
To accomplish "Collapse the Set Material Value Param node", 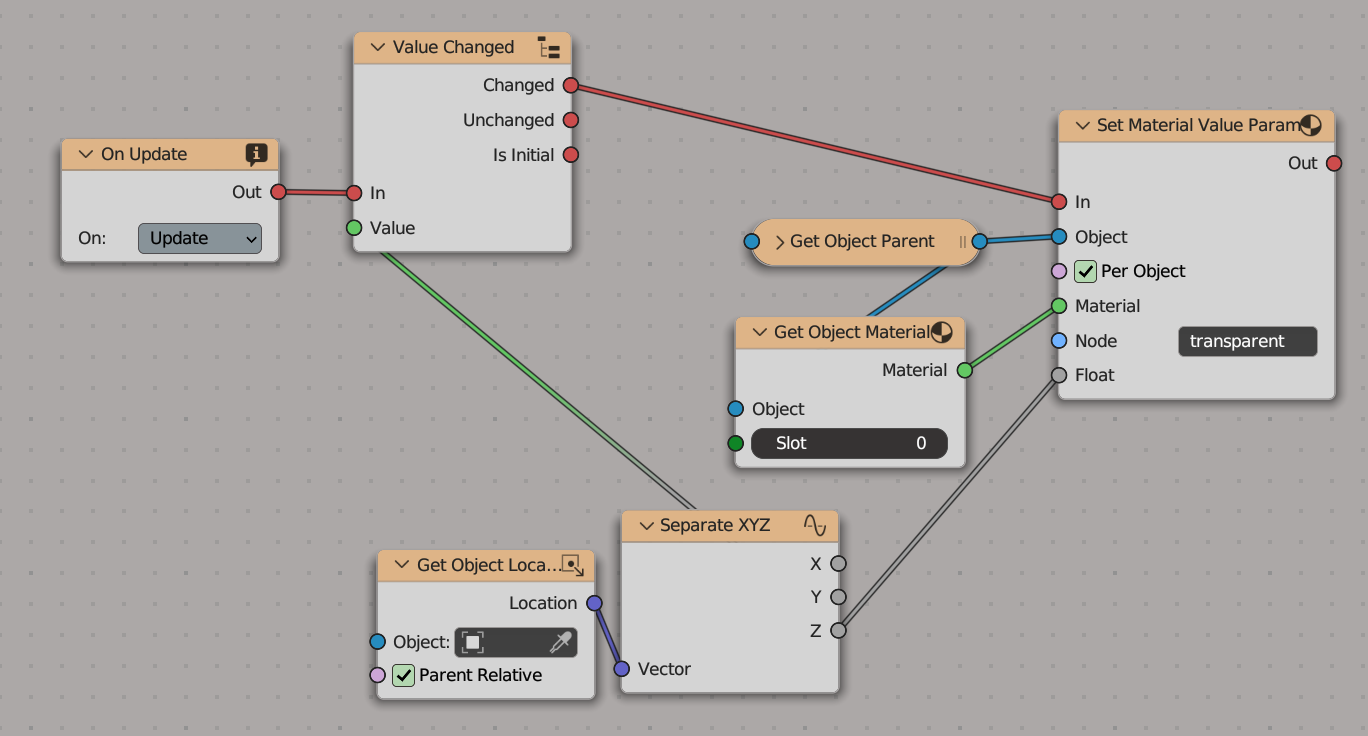I will [1081, 126].
